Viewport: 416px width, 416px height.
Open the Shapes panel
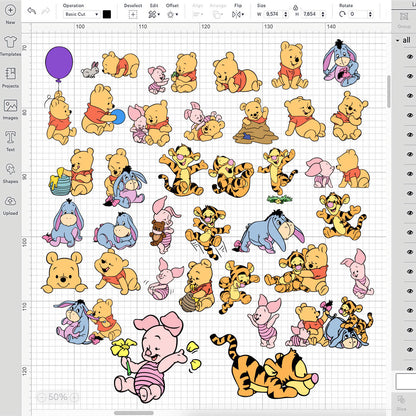tap(10, 173)
